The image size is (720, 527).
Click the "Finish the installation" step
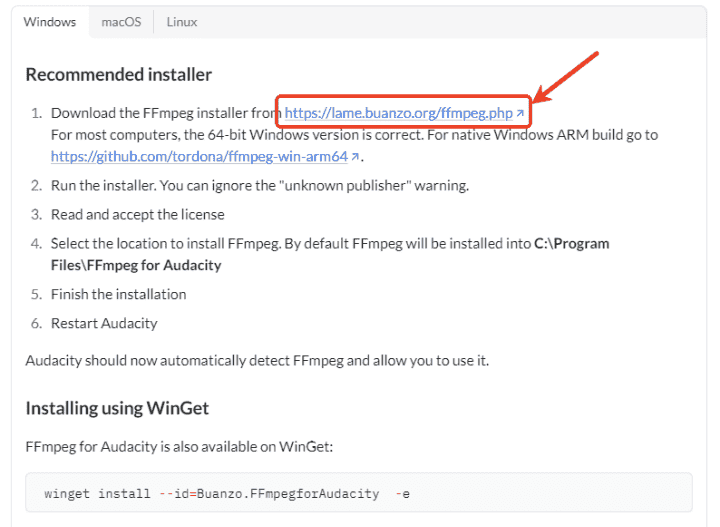(x=119, y=294)
